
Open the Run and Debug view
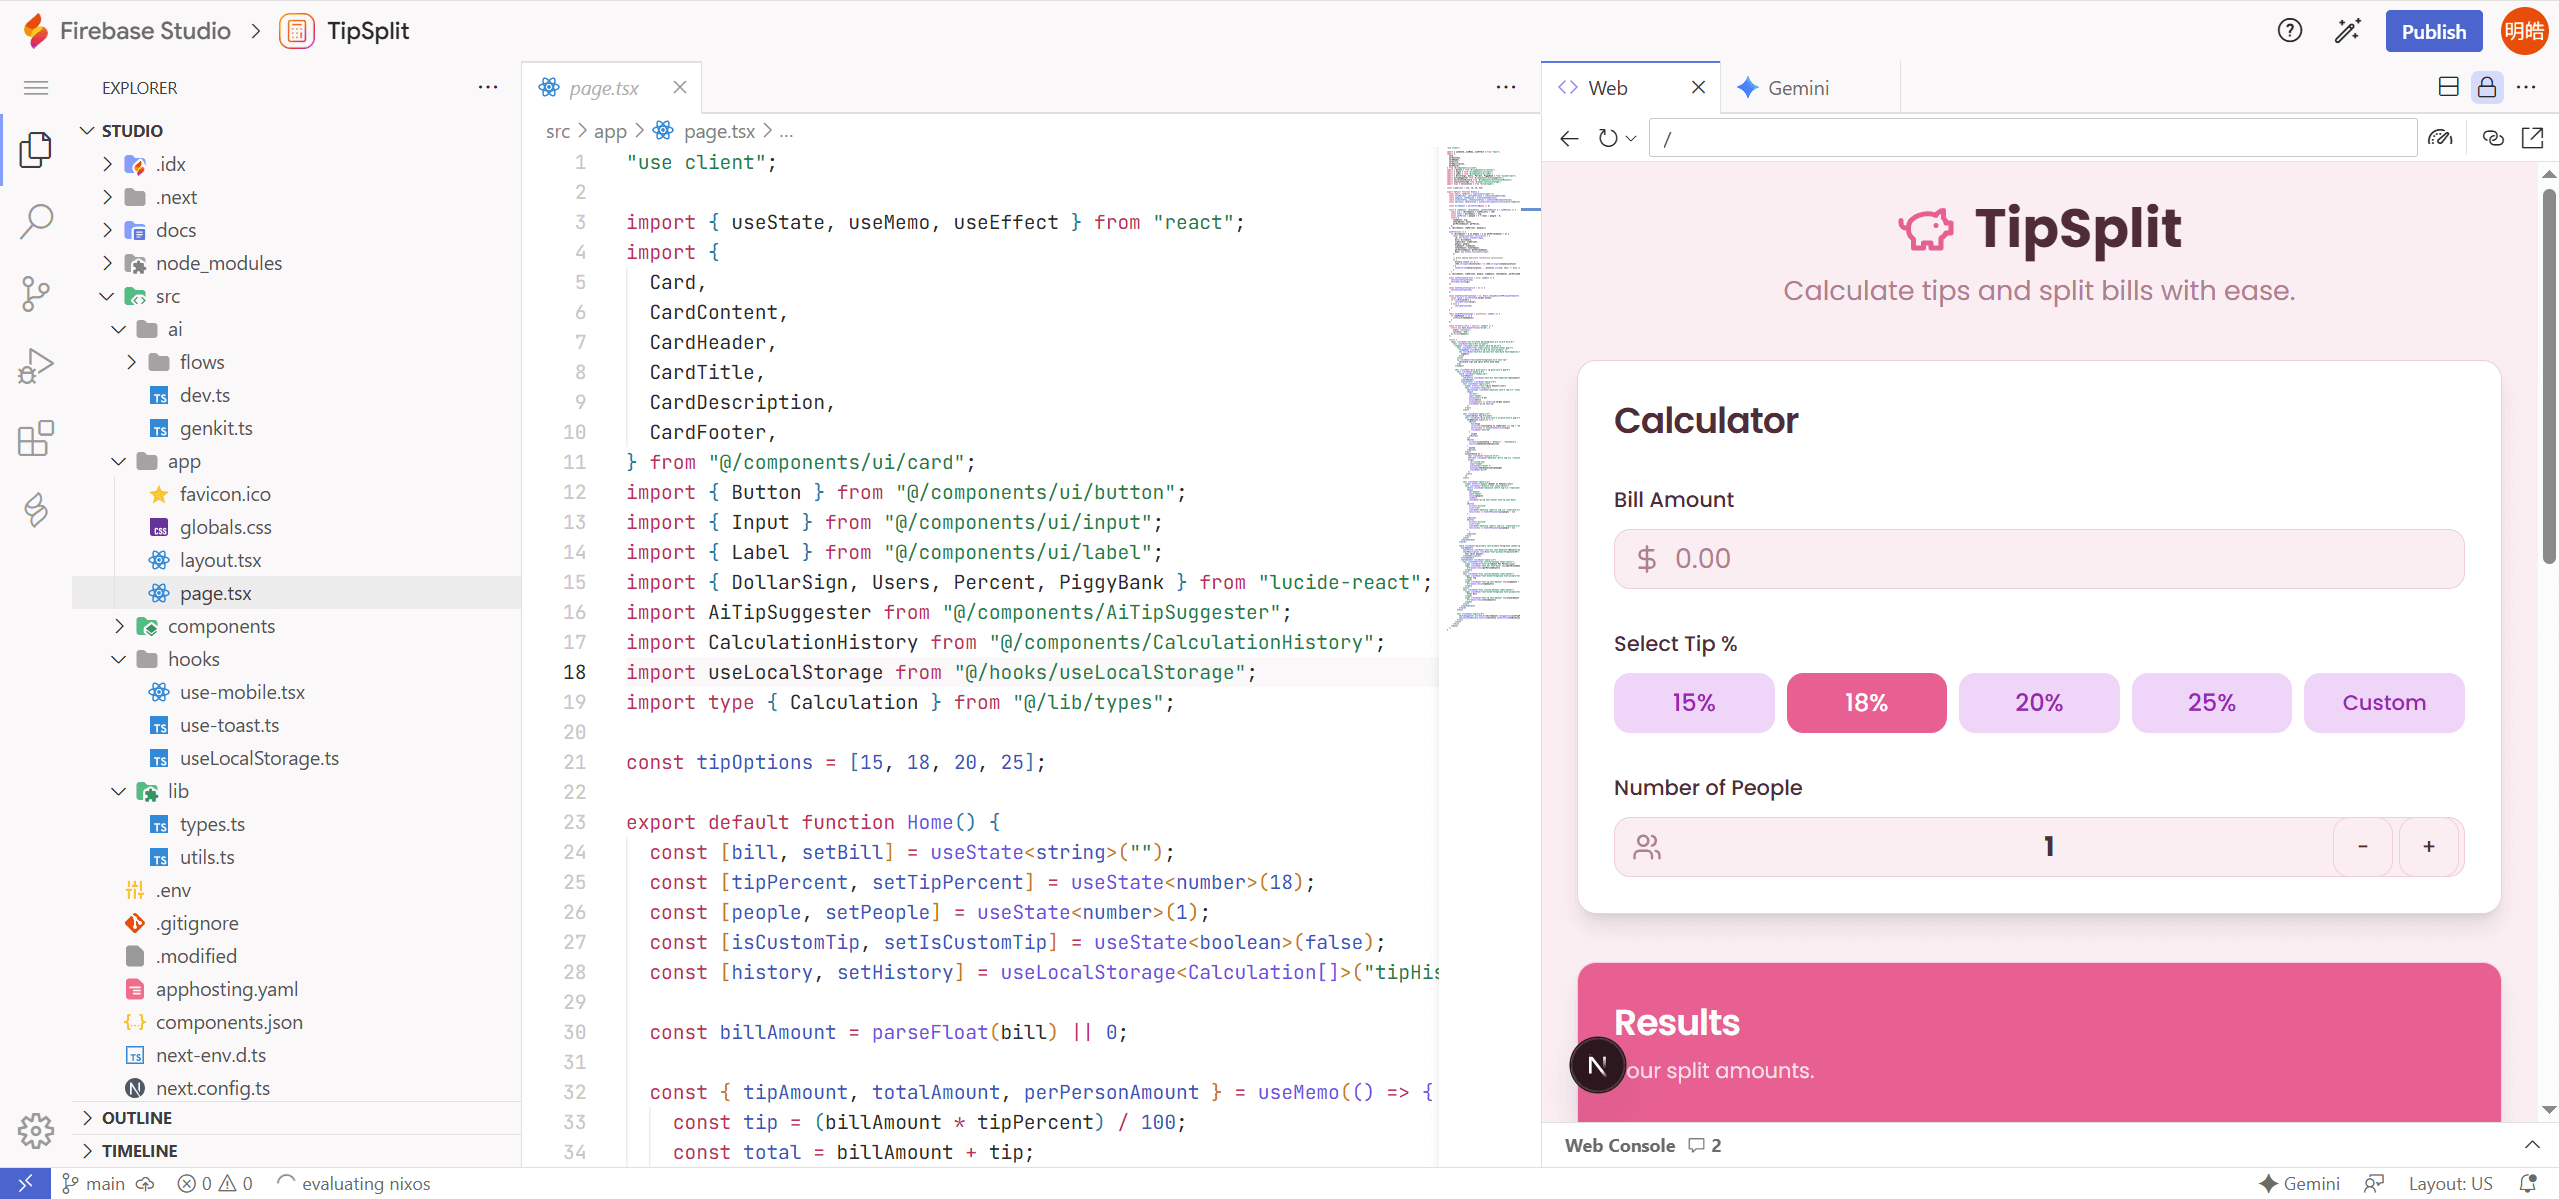pyautogui.click(x=36, y=366)
